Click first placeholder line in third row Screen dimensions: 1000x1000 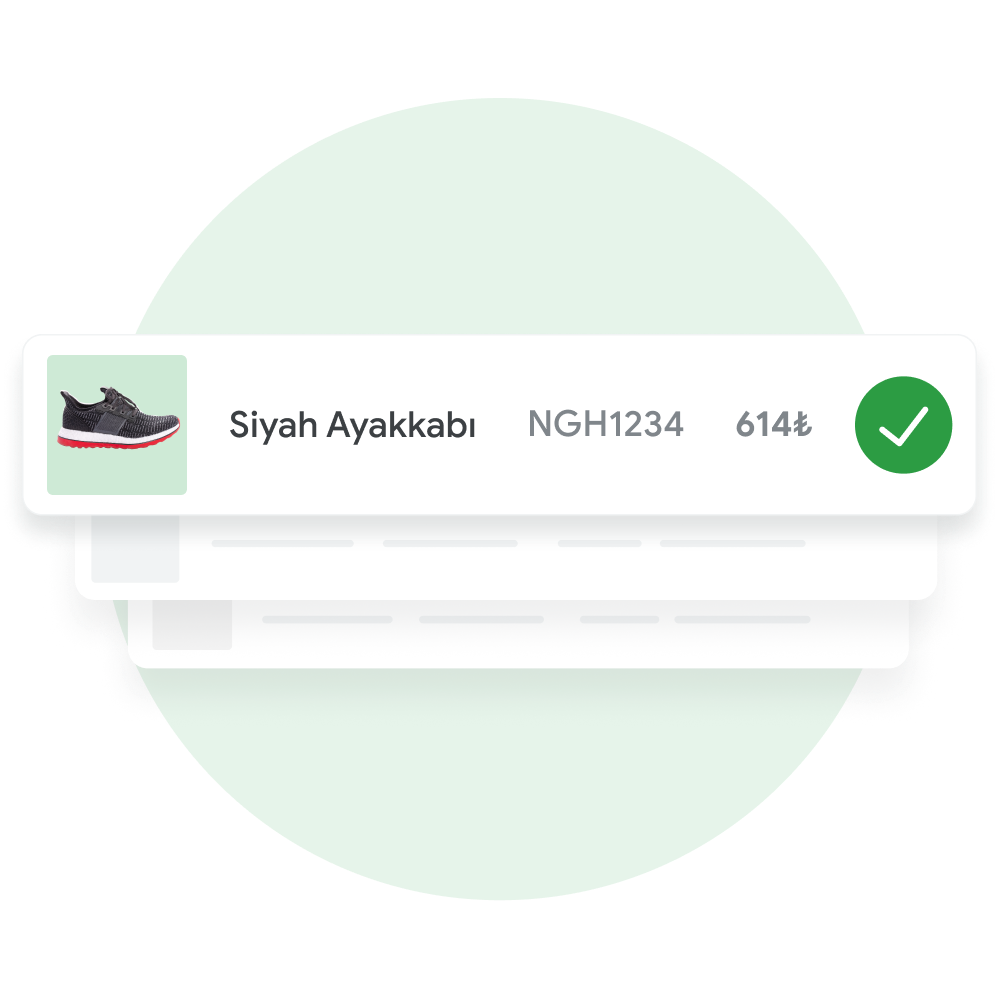pos(327,619)
